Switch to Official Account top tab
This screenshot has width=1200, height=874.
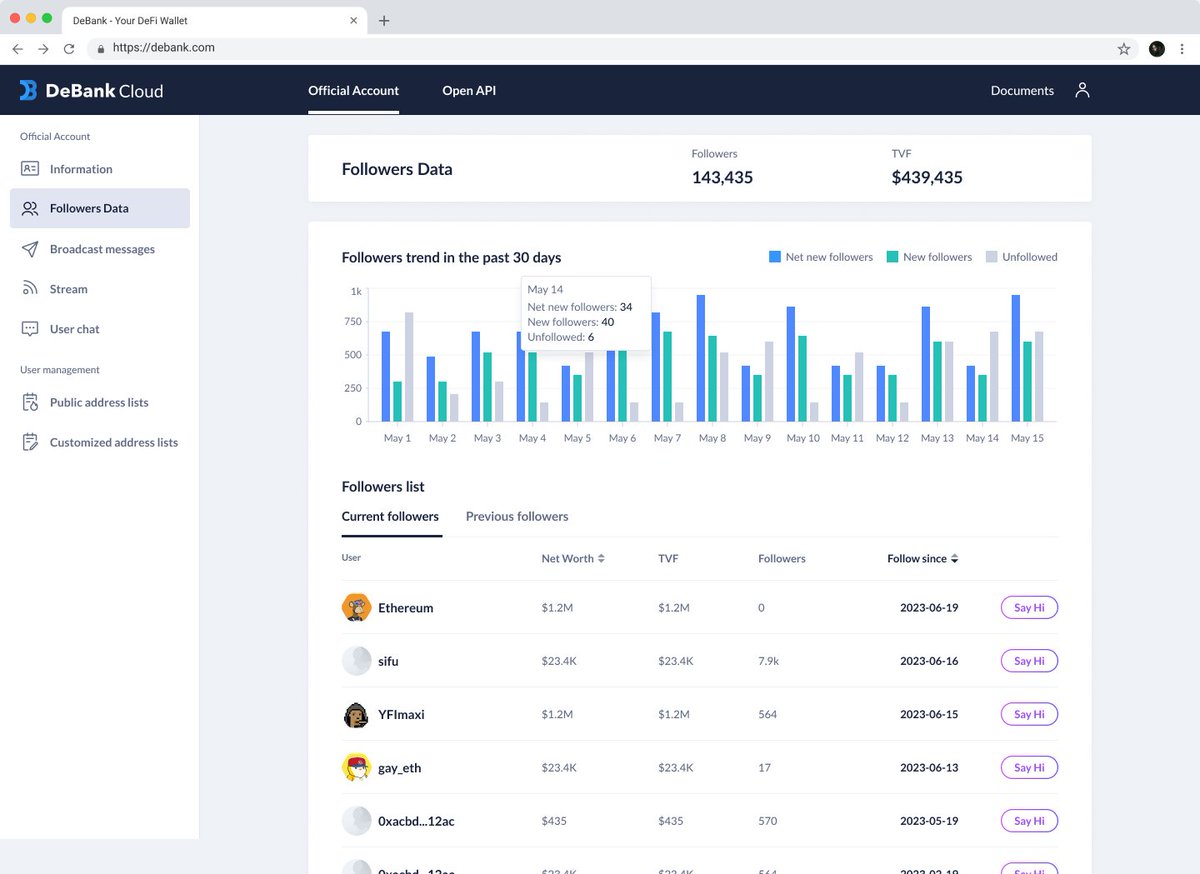coord(353,90)
